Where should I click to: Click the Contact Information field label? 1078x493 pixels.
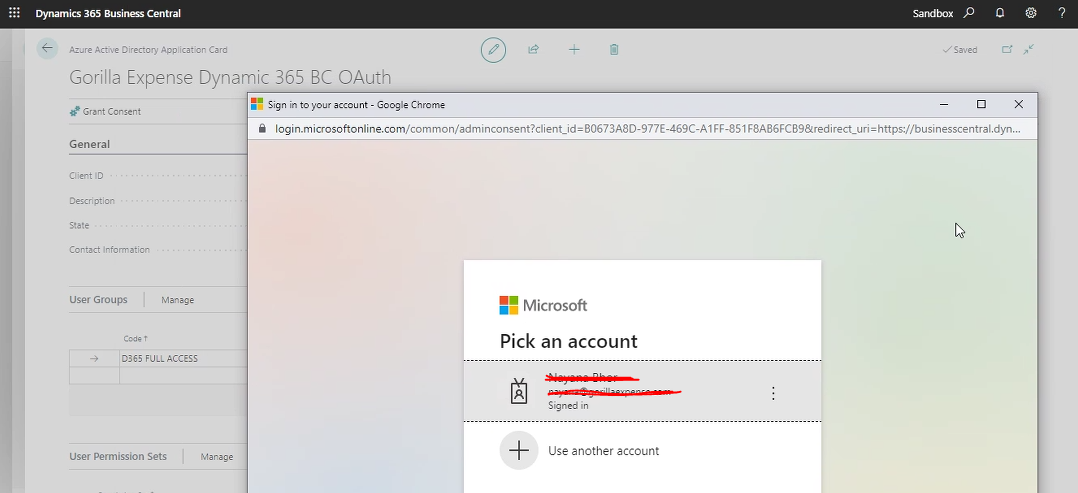point(109,250)
